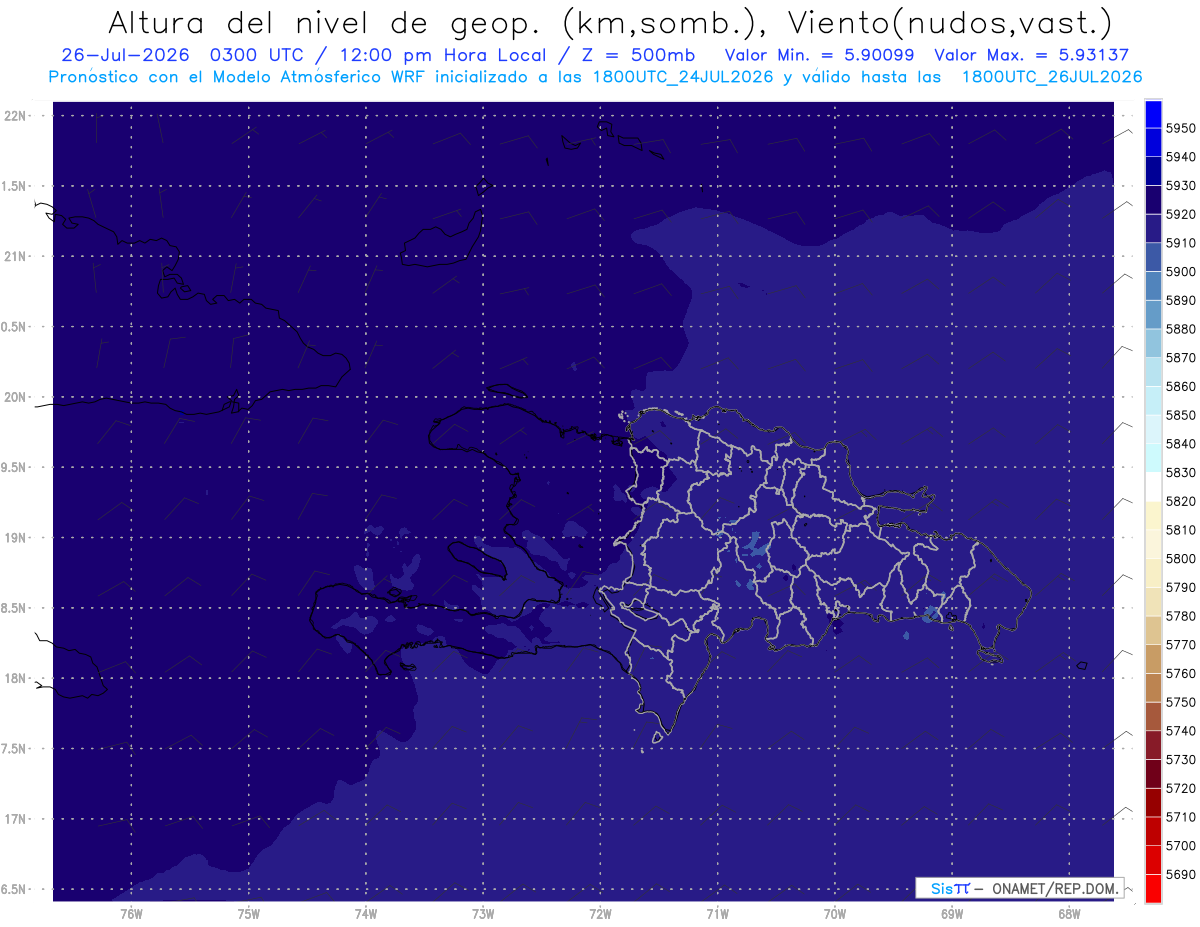Image resolution: width=1200 pixels, height=927 pixels.
Task: Click the colorbar value '5910'
Action: [x=1181, y=243]
